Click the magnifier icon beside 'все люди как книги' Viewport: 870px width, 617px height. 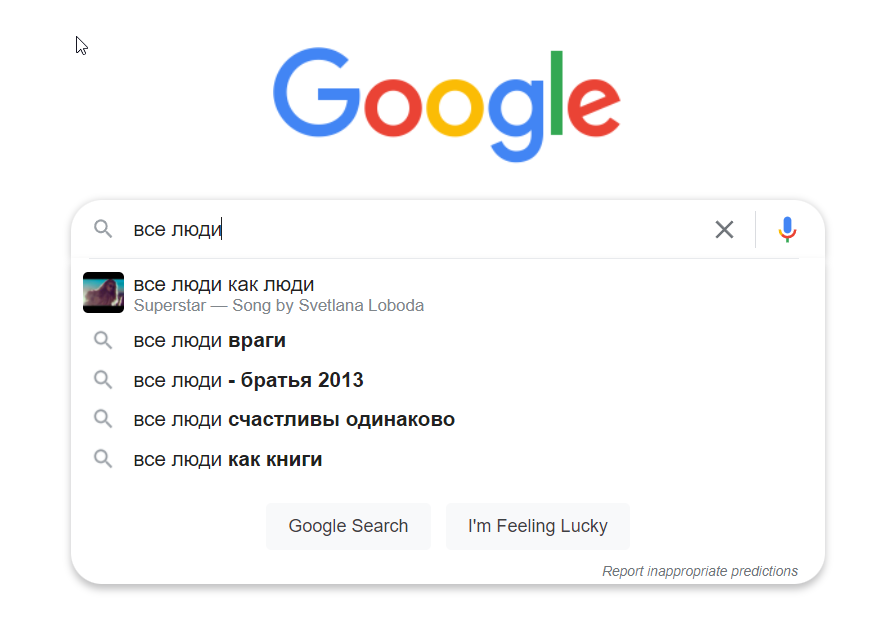103,459
